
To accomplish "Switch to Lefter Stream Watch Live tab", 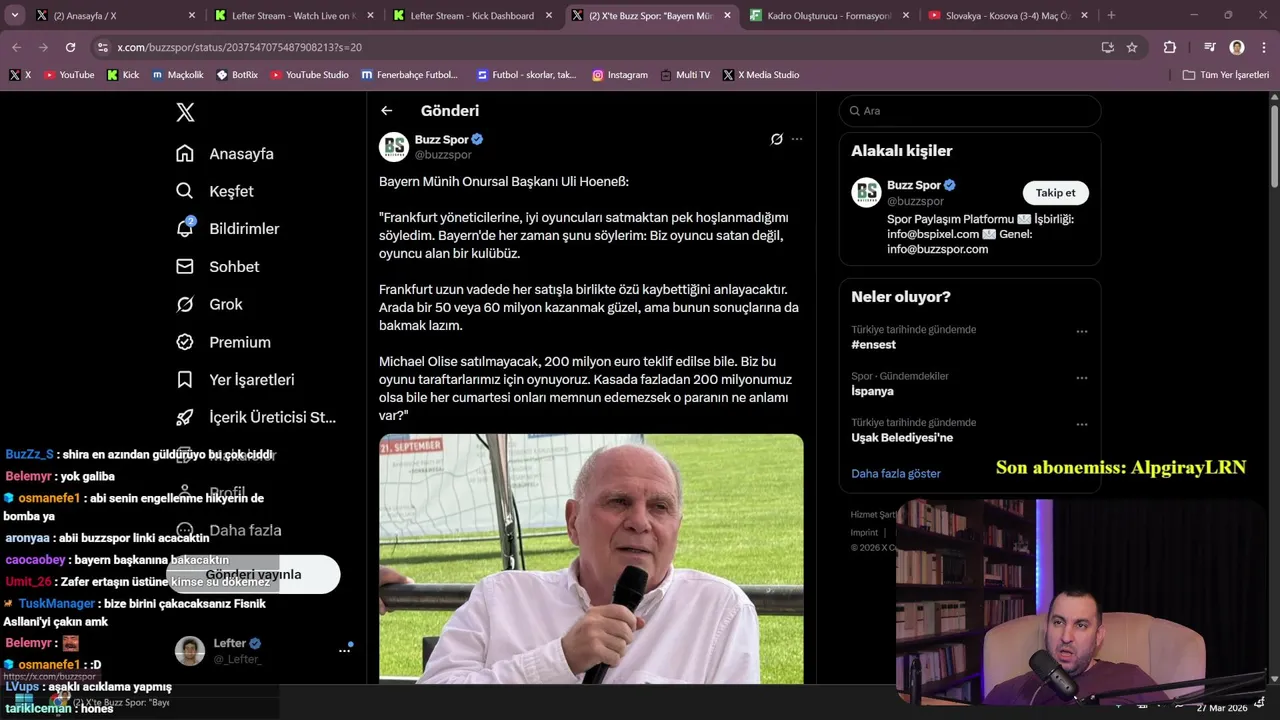I will coord(295,15).
